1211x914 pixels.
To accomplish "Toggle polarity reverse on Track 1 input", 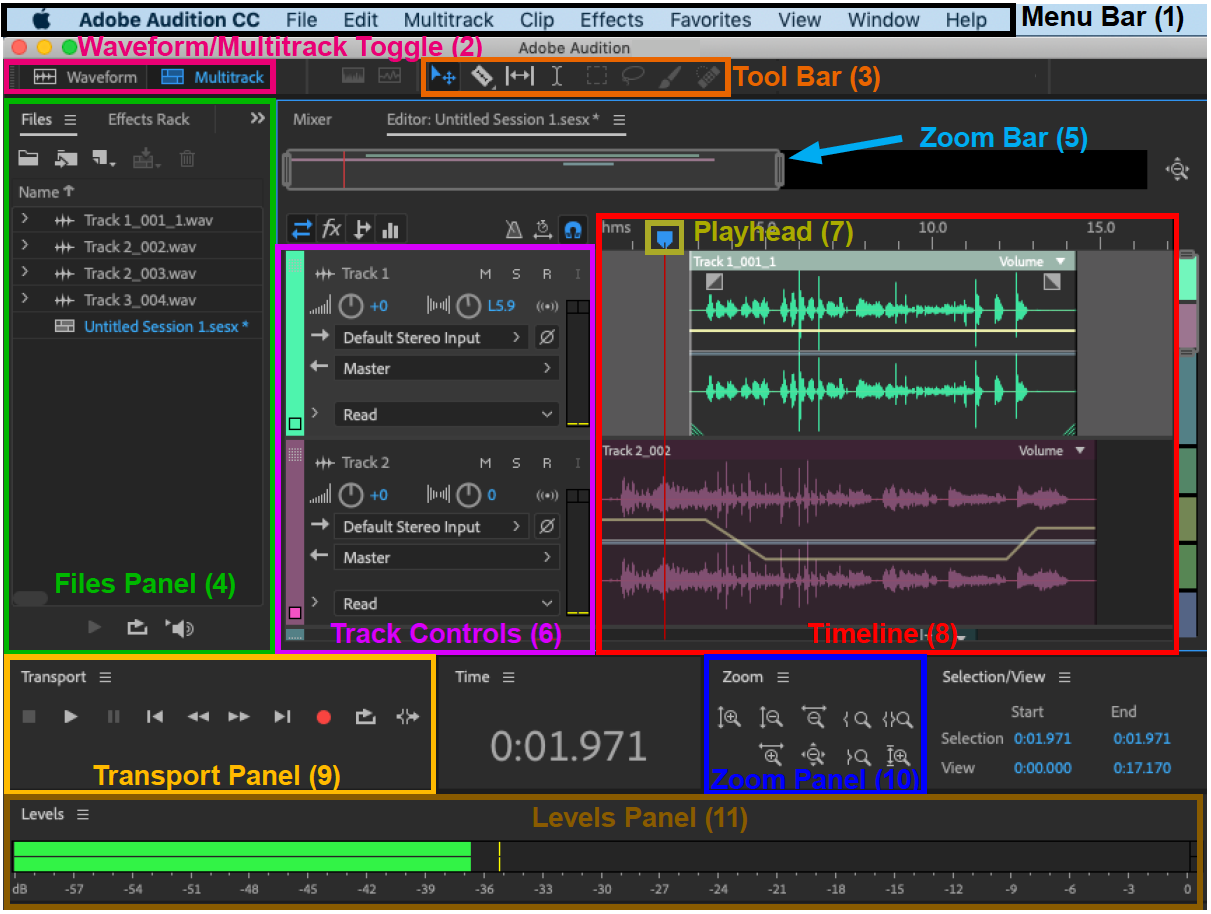I will pyautogui.click(x=546, y=338).
